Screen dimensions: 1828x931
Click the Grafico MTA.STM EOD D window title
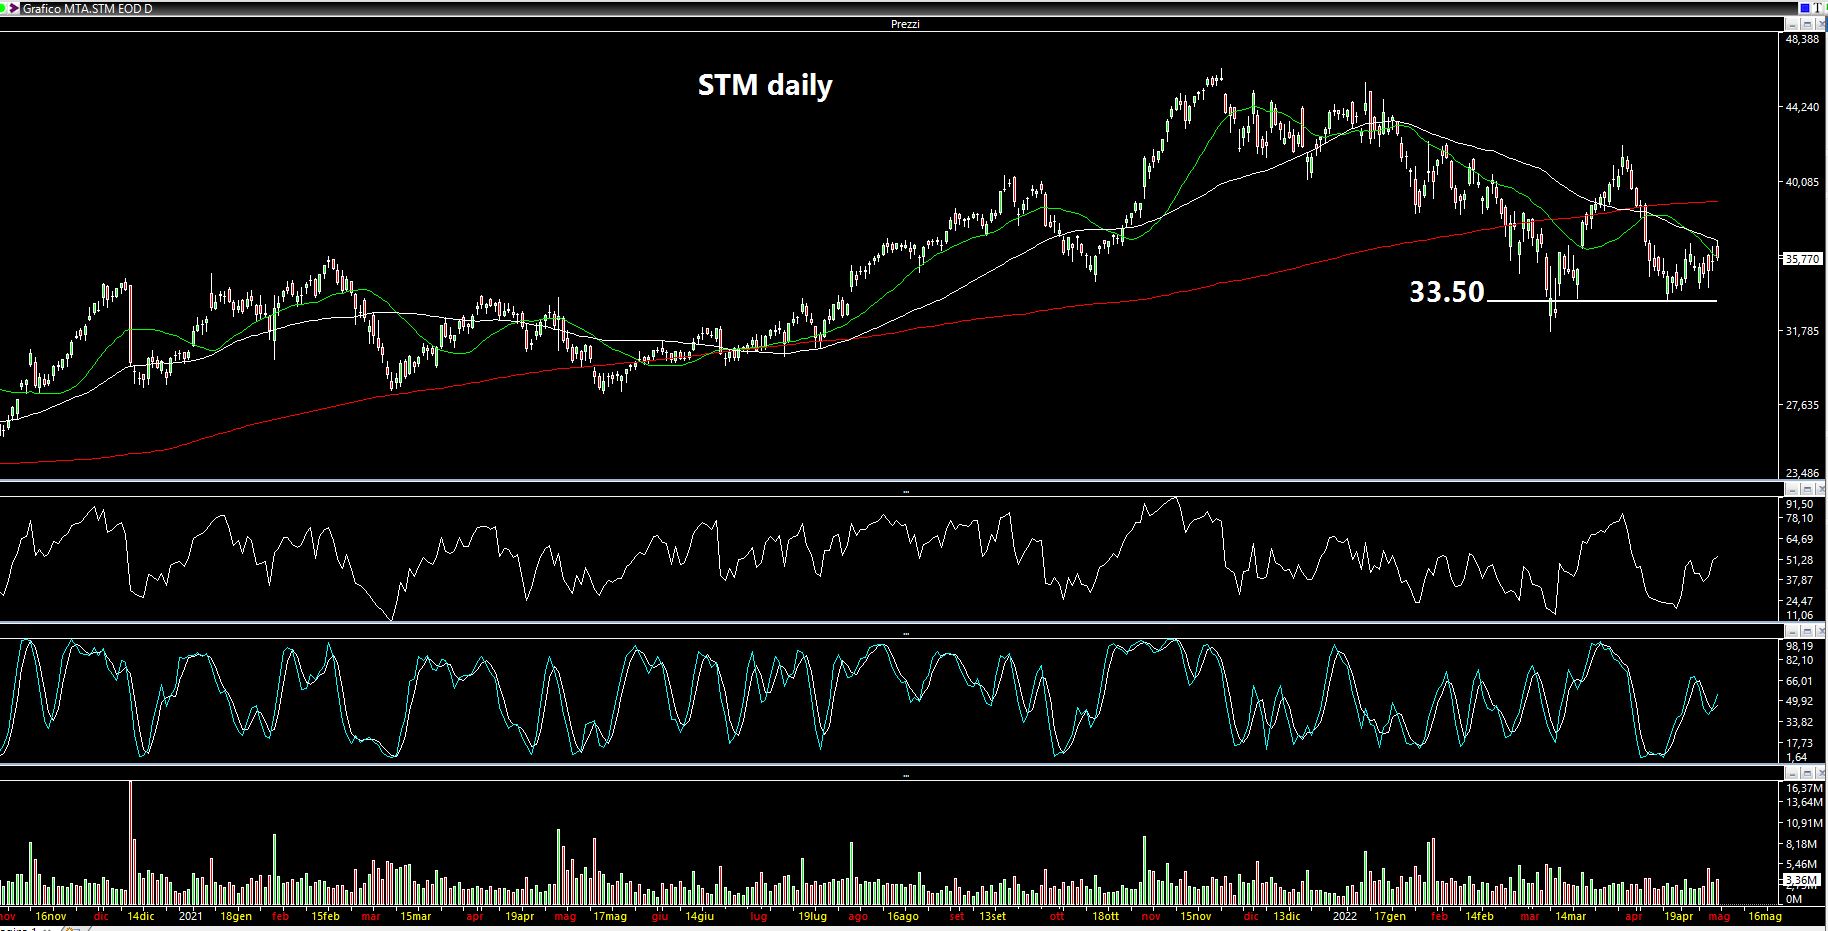tap(88, 8)
